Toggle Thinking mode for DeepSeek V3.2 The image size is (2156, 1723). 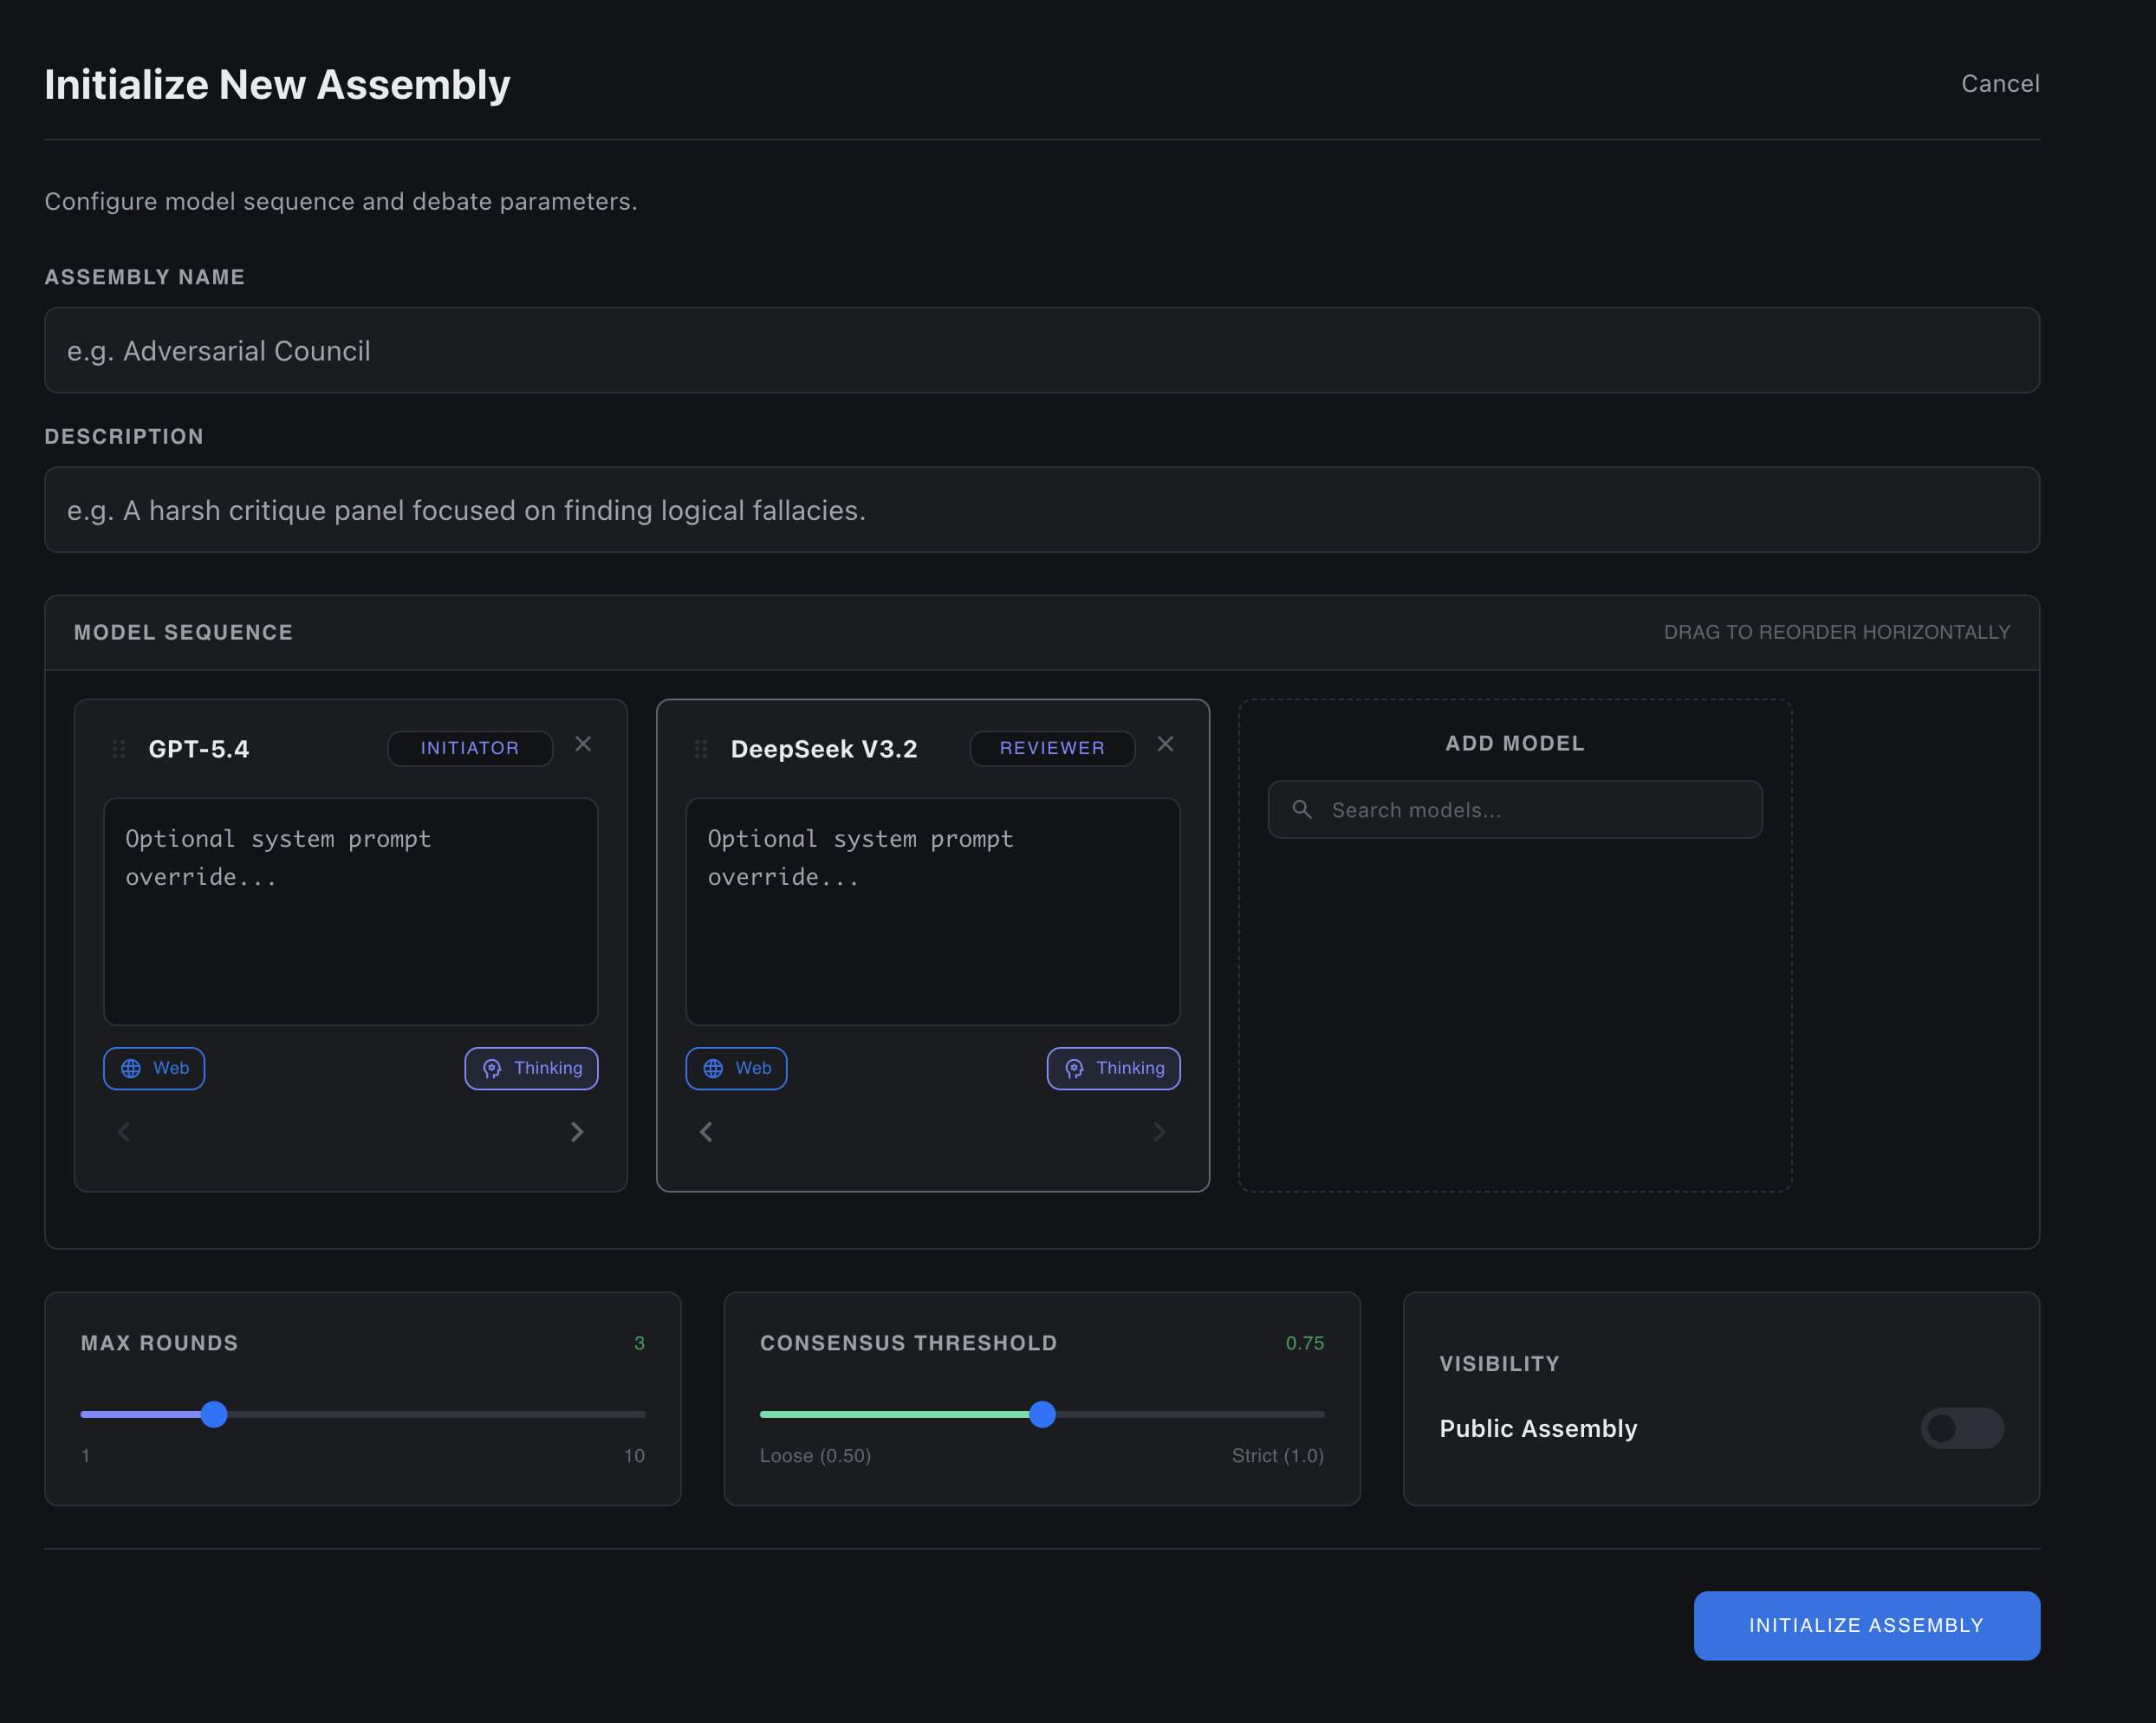click(1113, 1068)
